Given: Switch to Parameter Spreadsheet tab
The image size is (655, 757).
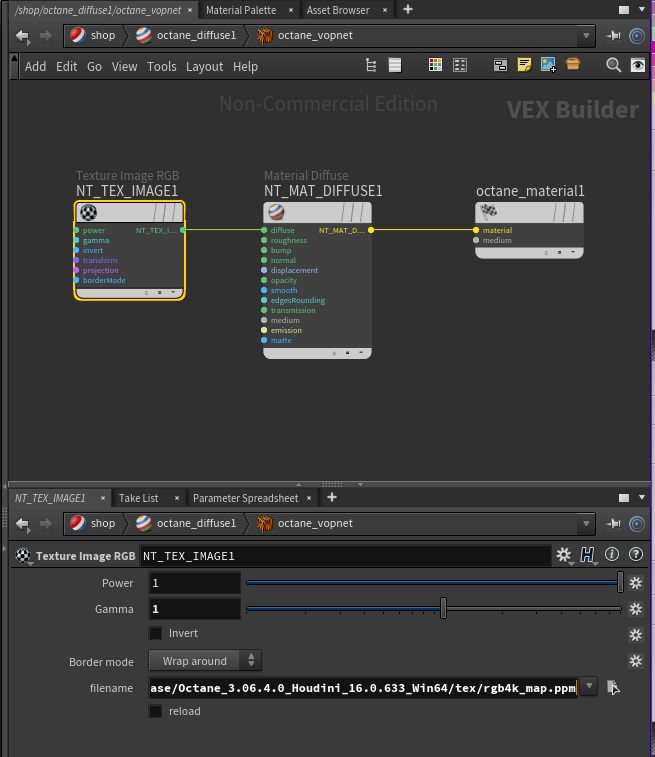Looking at the screenshot, I should [x=245, y=498].
